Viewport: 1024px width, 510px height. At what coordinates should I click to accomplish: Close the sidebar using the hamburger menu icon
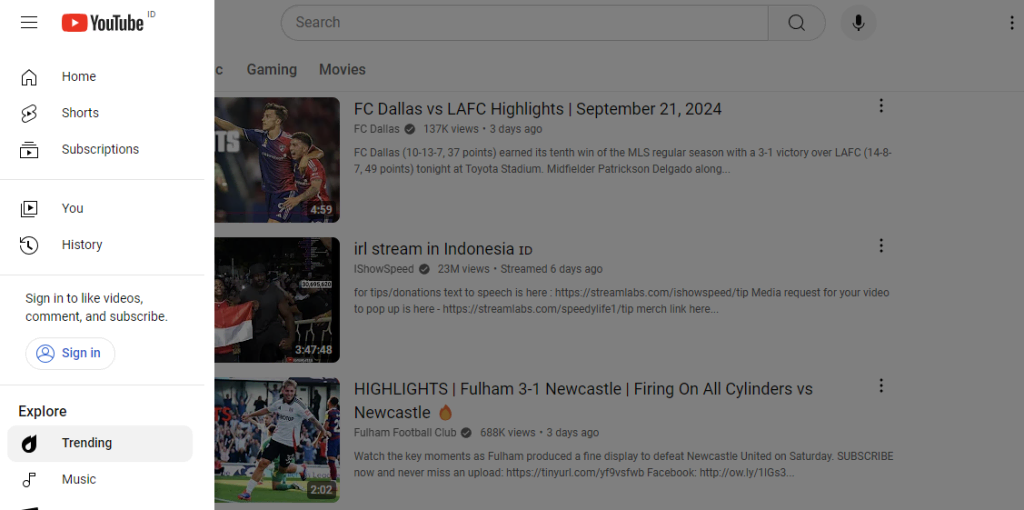coord(29,22)
